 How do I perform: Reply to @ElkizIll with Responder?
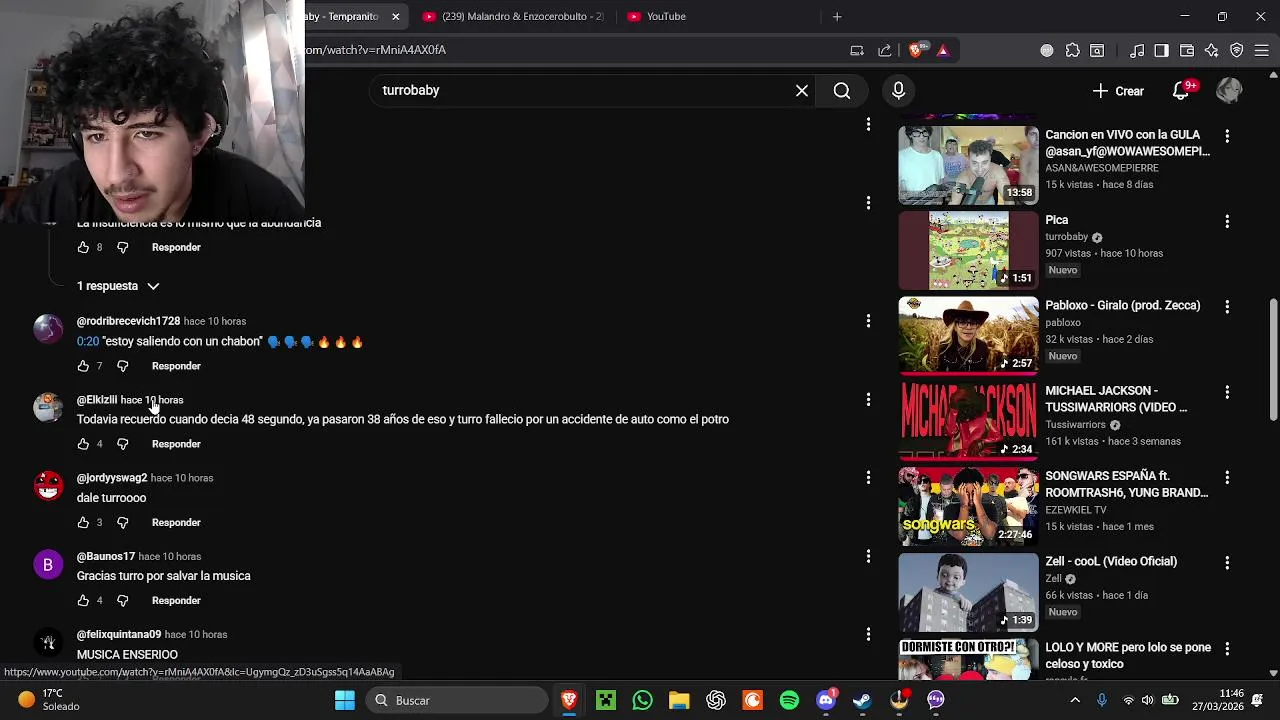point(176,444)
